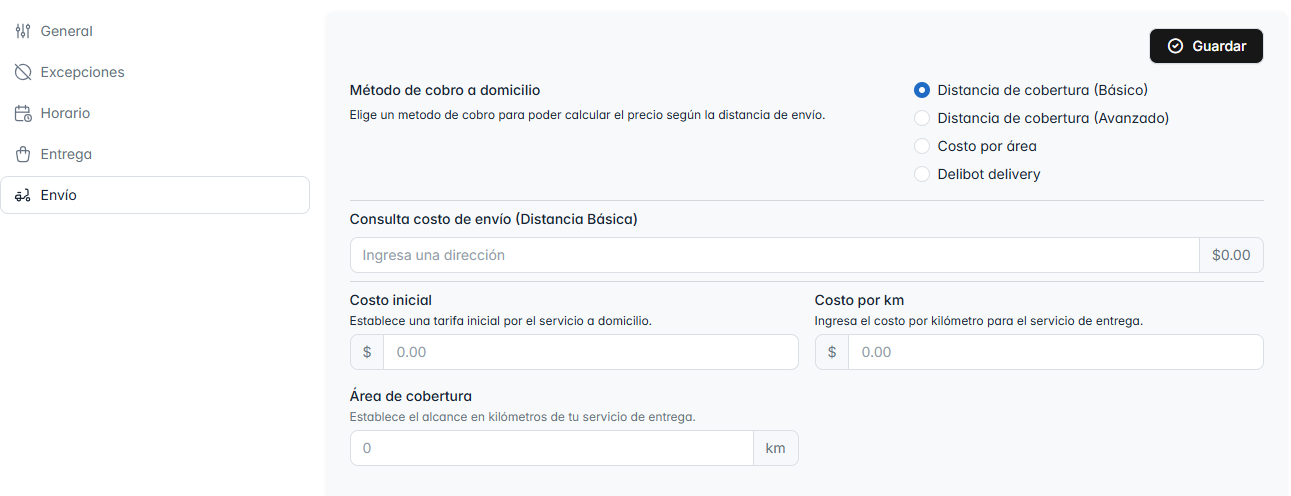This screenshot has height=496, width=1291.
Task: Click the $0.00 shipping cost result
Action: (x=1231, y=255)
